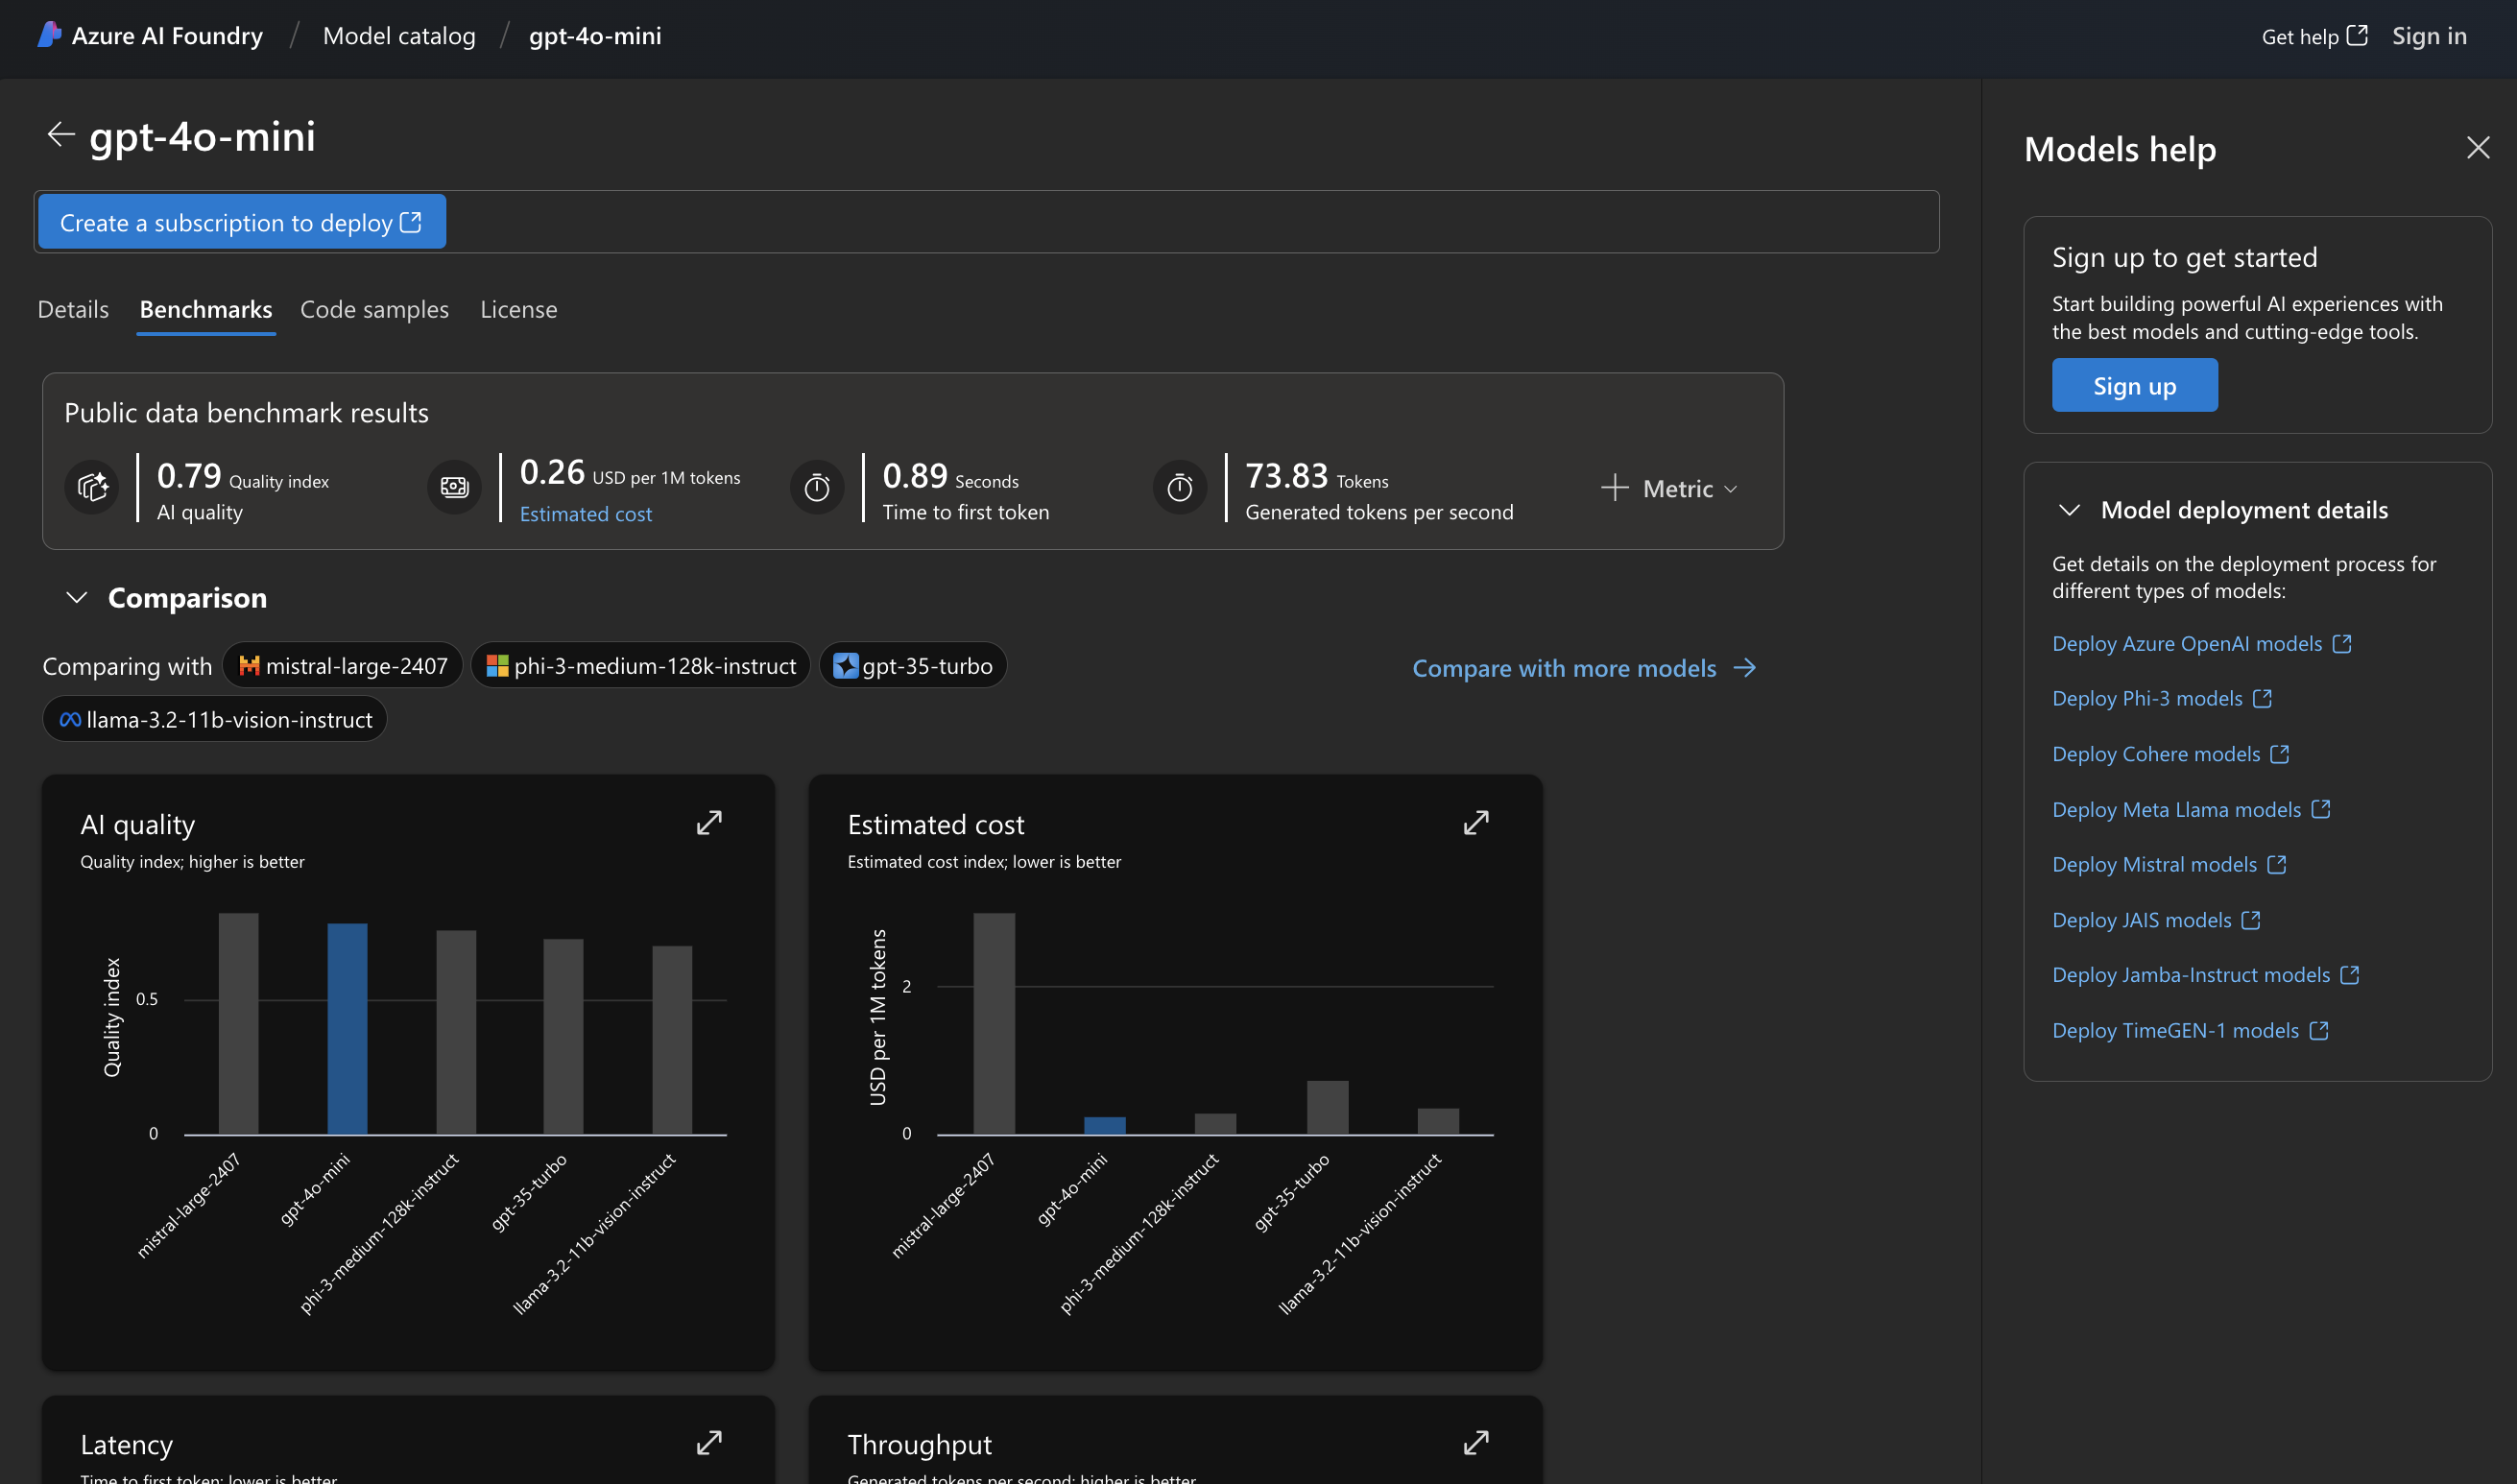Click the Generated tokens per second stopwatch icon
2517x1484 pixels.
[x=1180, y=488]
